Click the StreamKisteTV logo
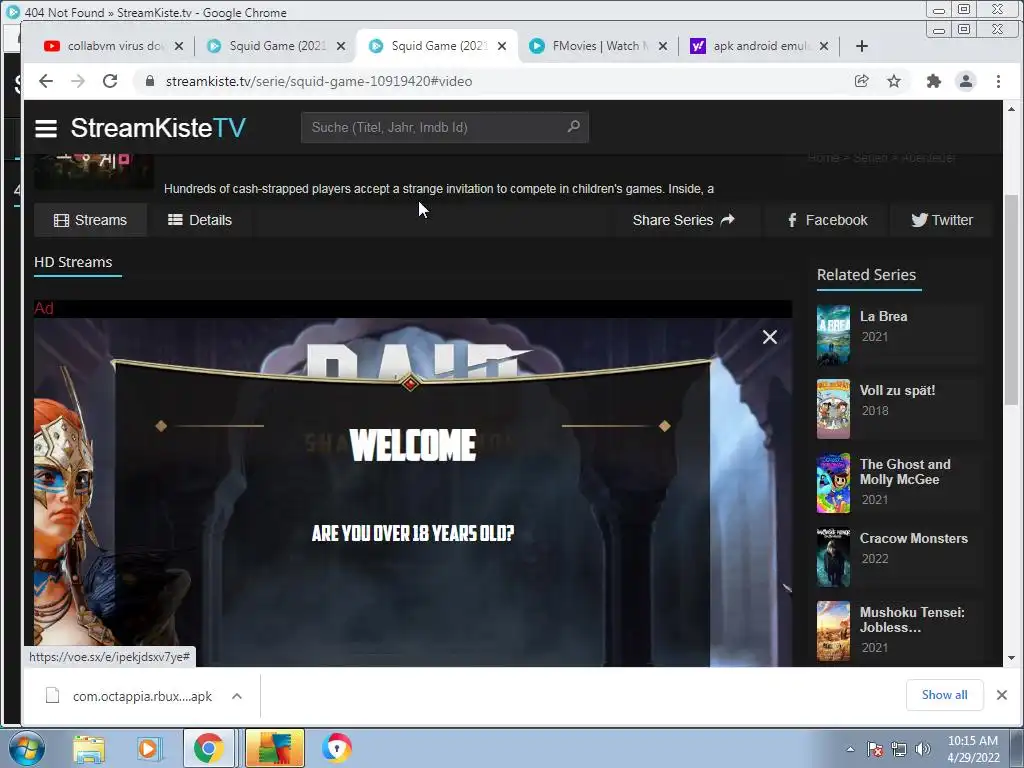This screenshot has width=1024, height=768. click(x=158, y=128)
